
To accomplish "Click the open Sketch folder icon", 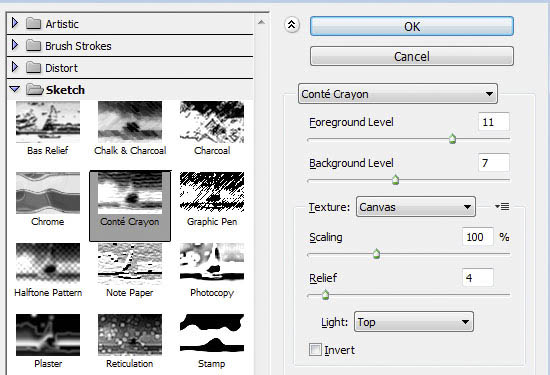I will click(35, 89).
